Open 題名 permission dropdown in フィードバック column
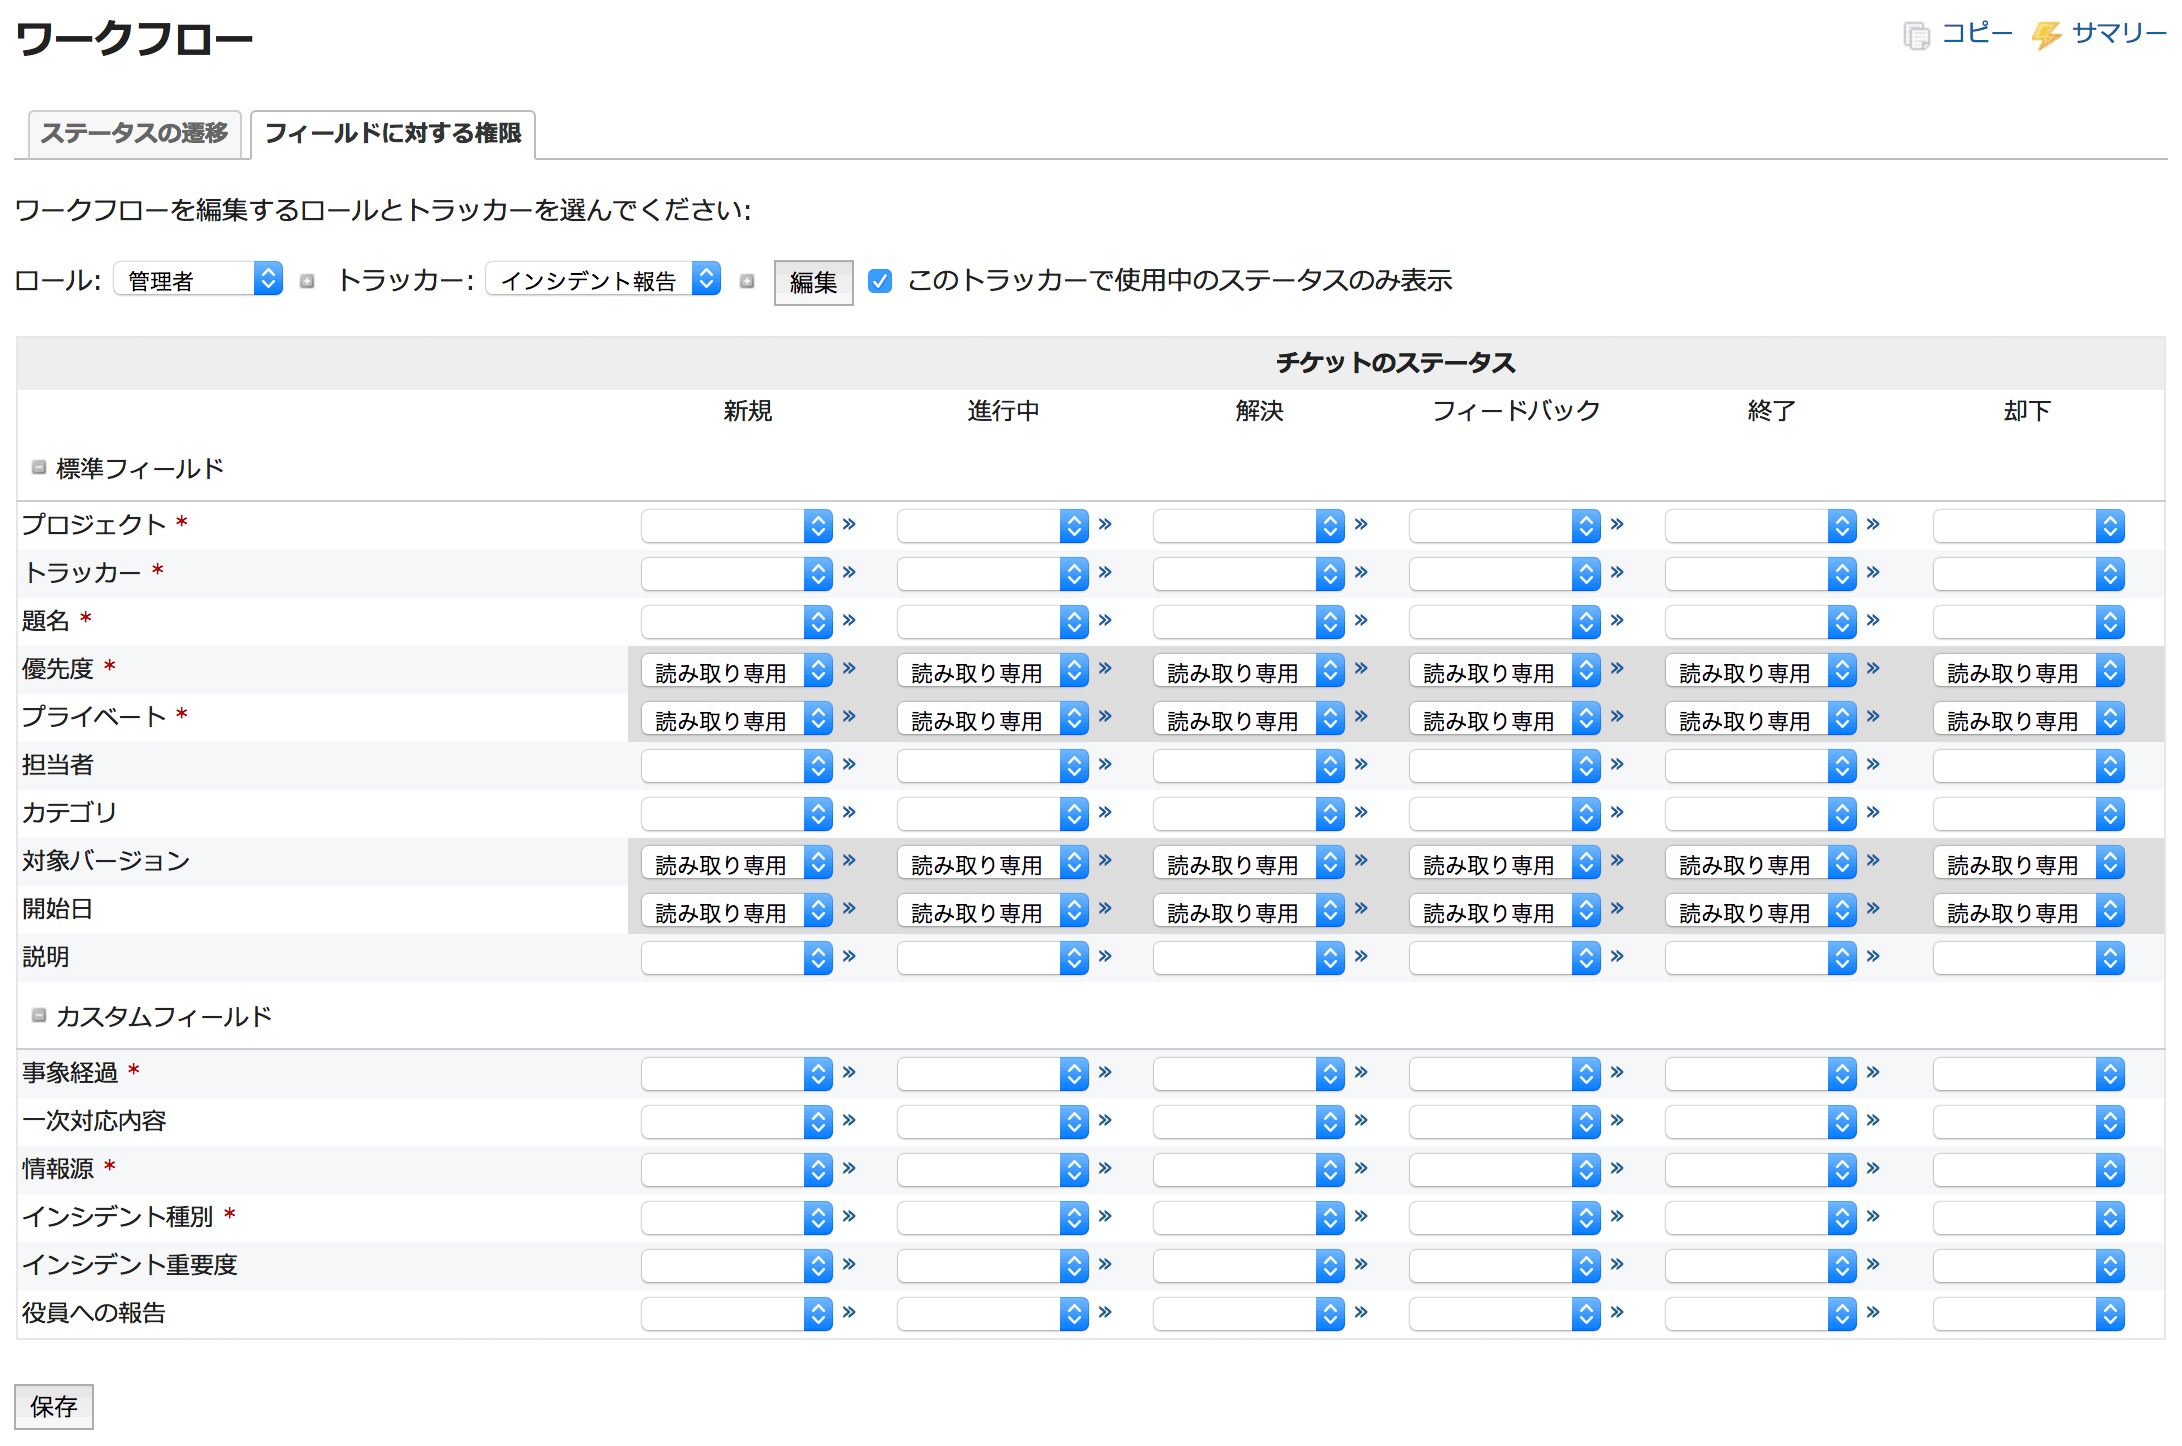The height and width of the screenshot is (1446, 2182). click(x=1505, y=622)
